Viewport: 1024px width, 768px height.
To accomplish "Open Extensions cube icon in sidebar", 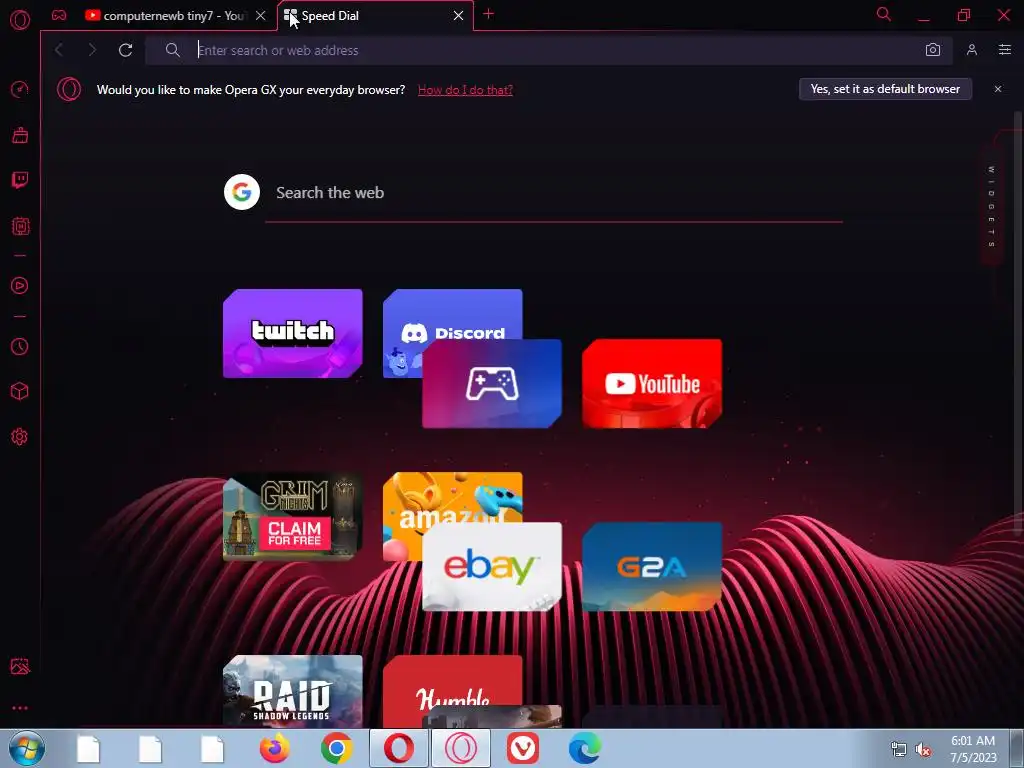I will [20, 391].
